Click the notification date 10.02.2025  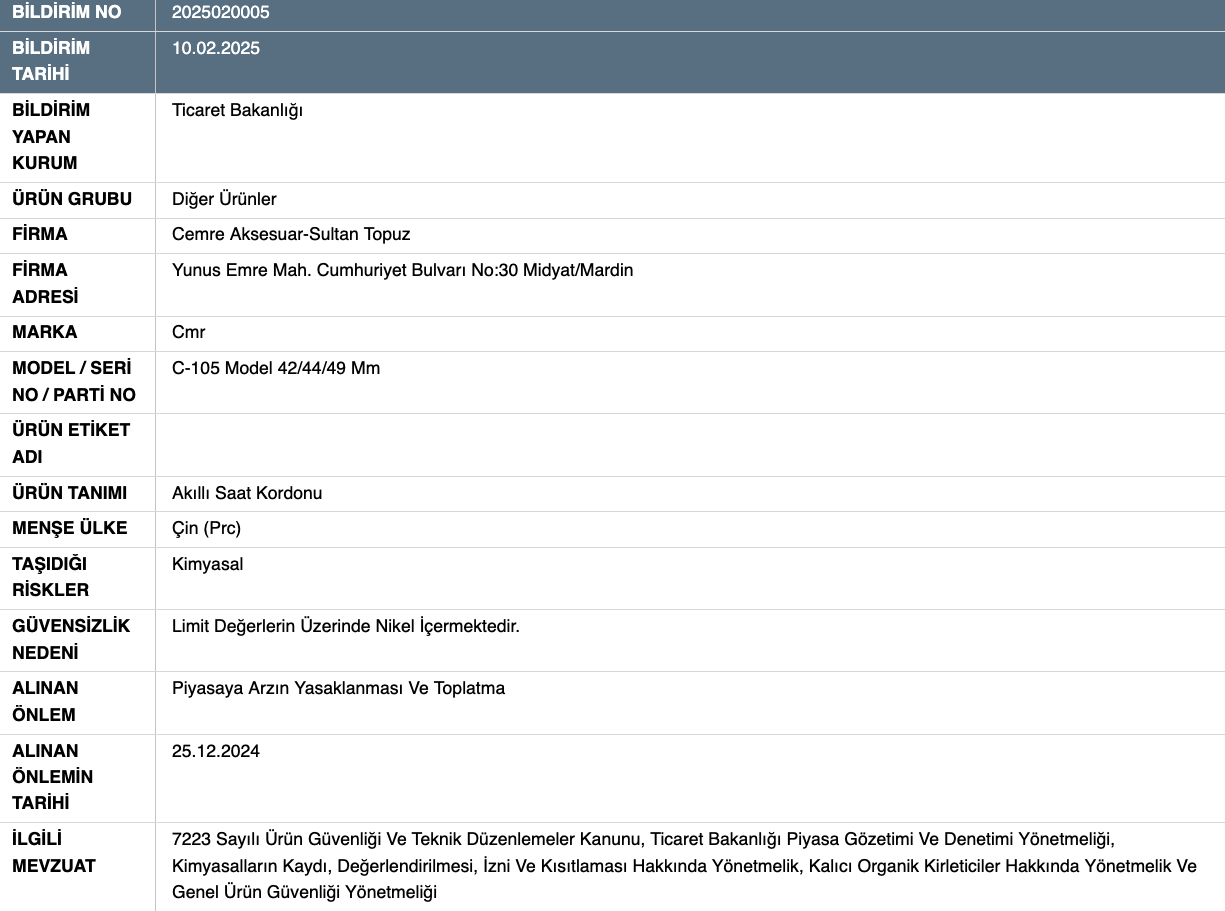[x=215, y=48]
